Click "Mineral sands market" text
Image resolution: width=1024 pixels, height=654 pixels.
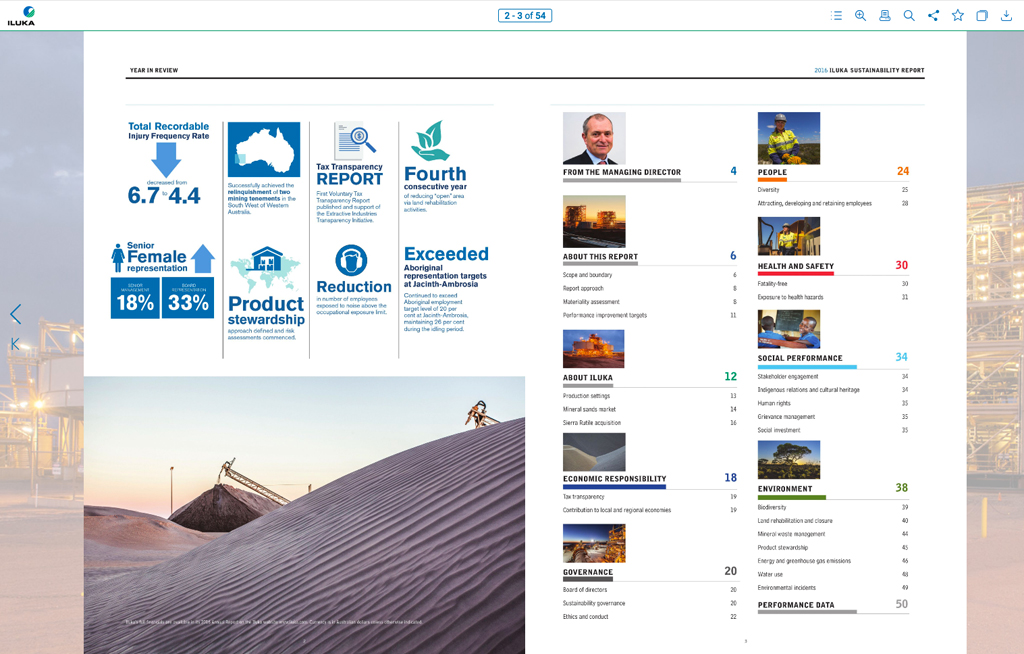tap(589, 410)
